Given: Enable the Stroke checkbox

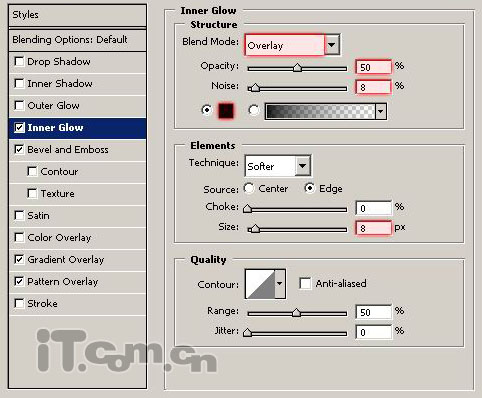Looking at the screenshot, I should [x=19, y=303].
